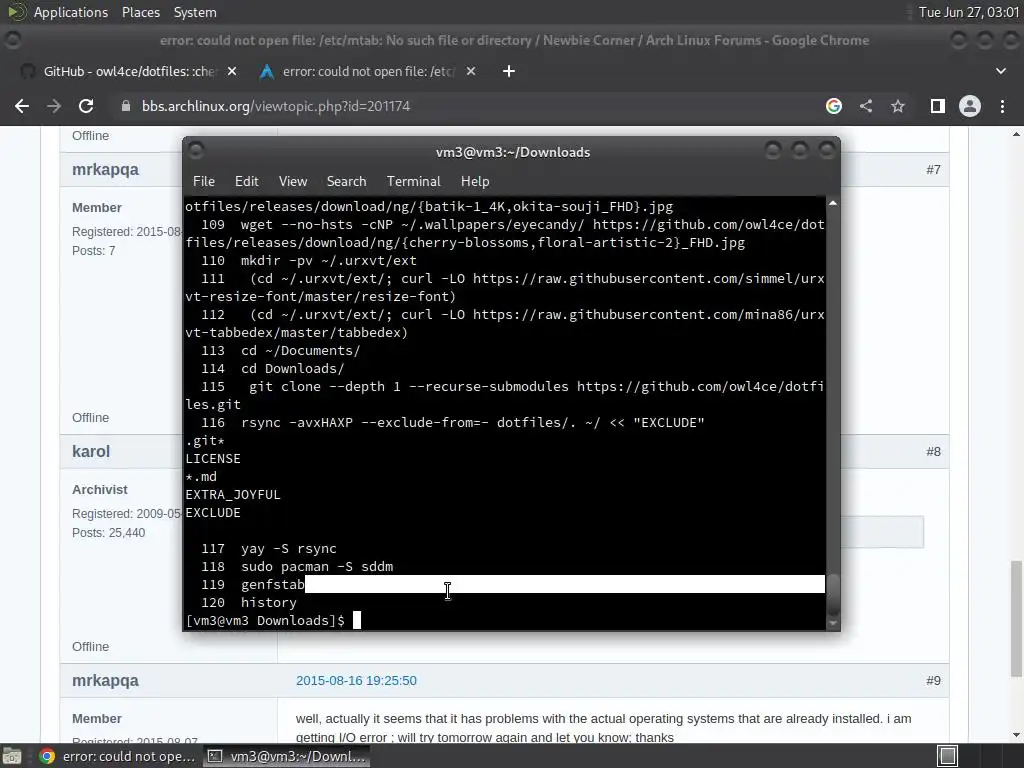Viewport: 1024px width, 768px height.
Task: Open terminal File menu
Action: 204,182
